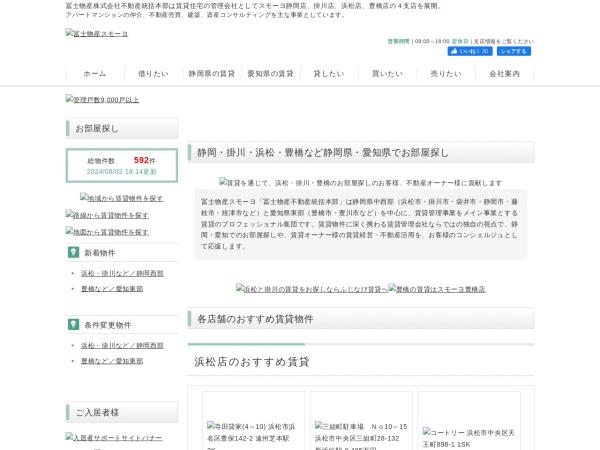Open the 寺田貸家(4～10) property card
The width and height of the screenshot is (600, 450).
pyautogui.click(x=253, y=421)
